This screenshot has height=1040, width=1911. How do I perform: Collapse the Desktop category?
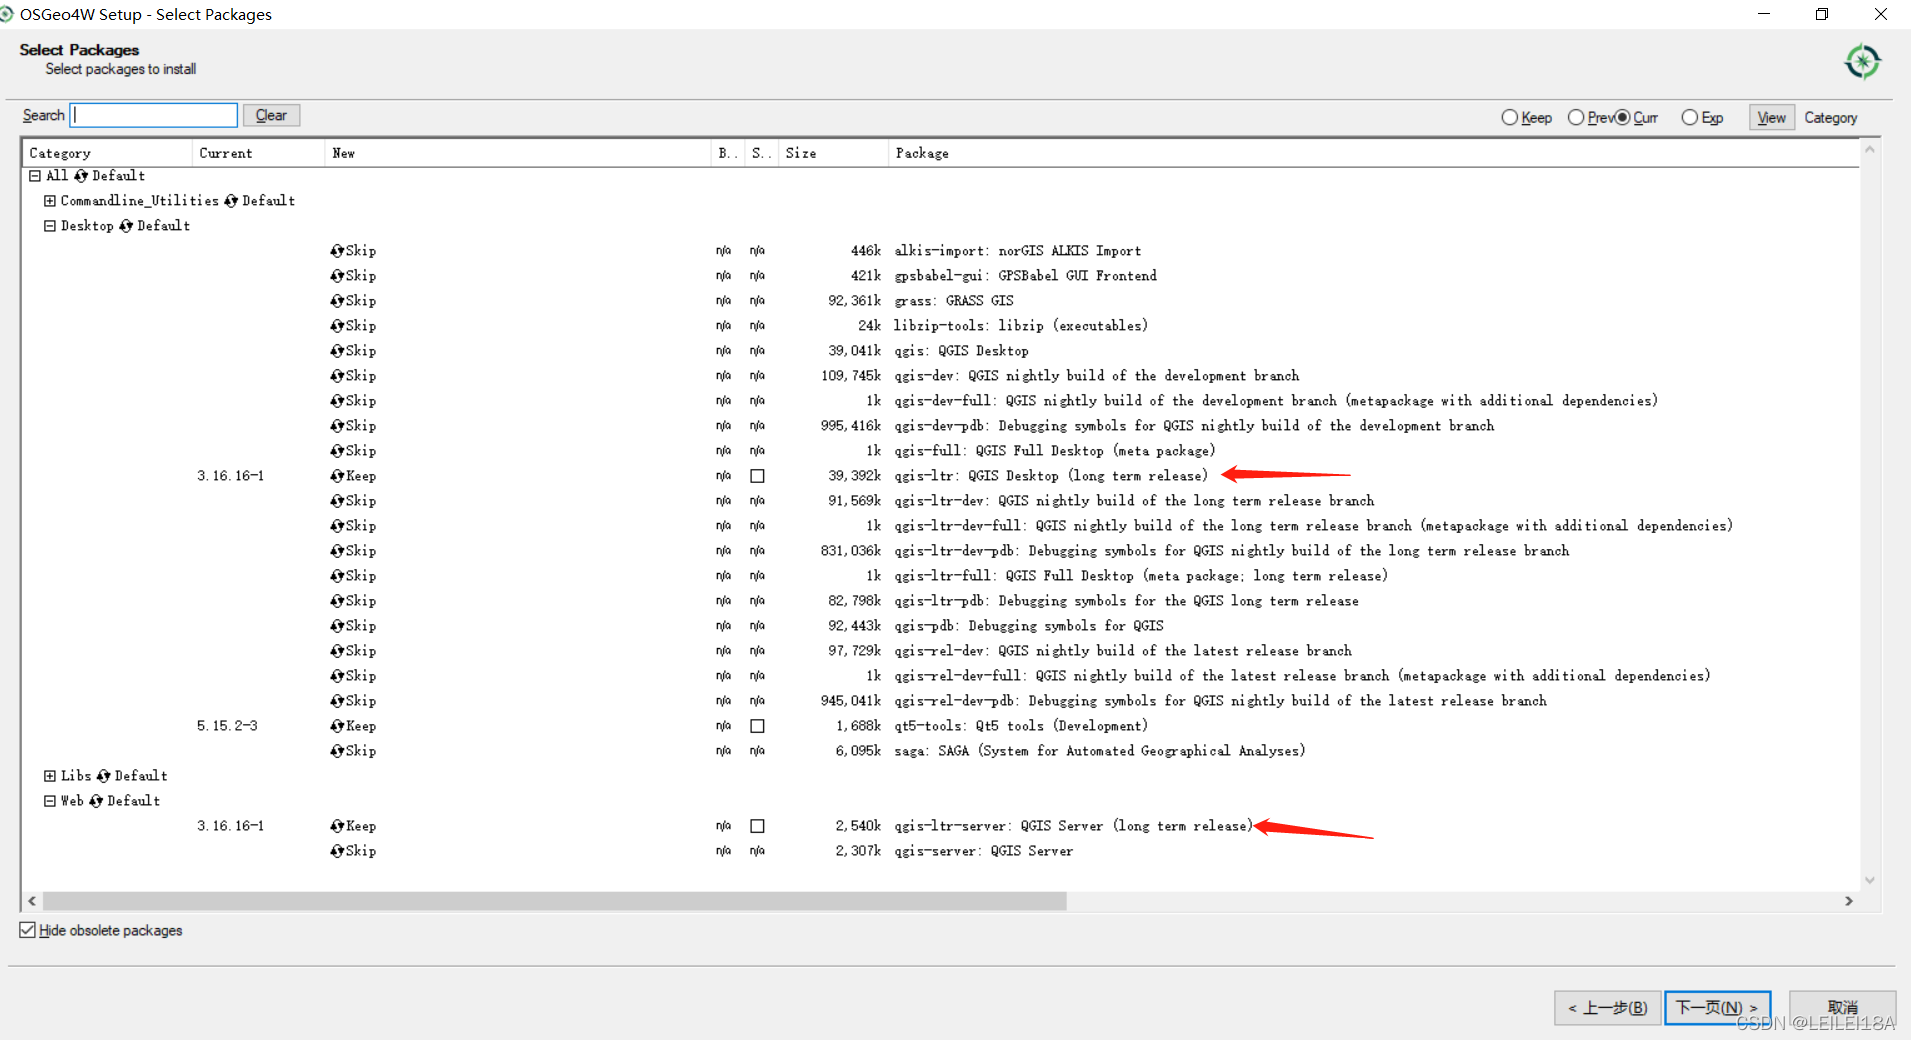[x=50, y=226]
